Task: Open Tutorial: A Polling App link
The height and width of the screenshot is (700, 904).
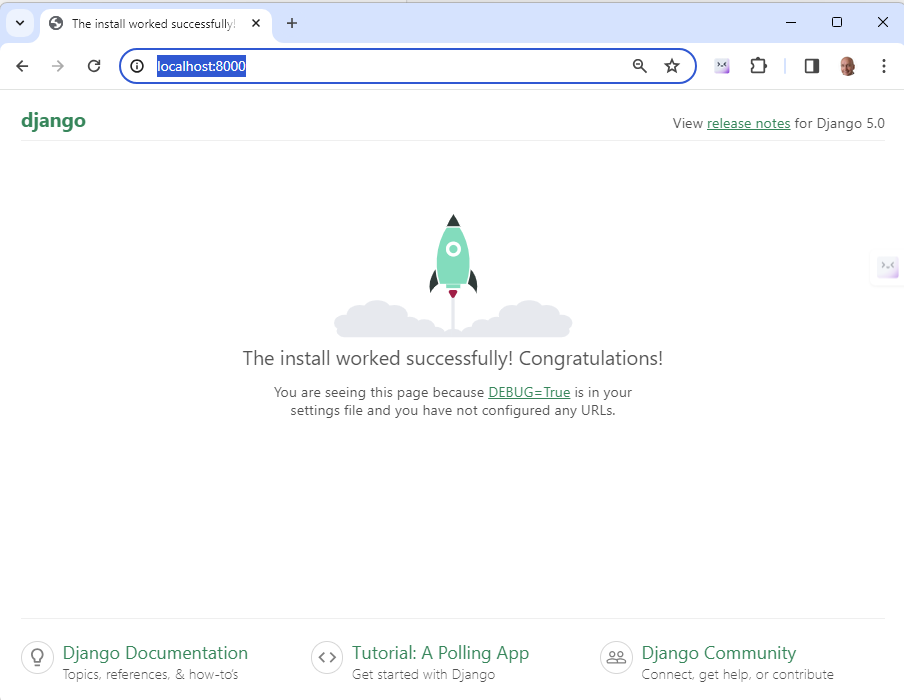Action: (x=440, y=653)
